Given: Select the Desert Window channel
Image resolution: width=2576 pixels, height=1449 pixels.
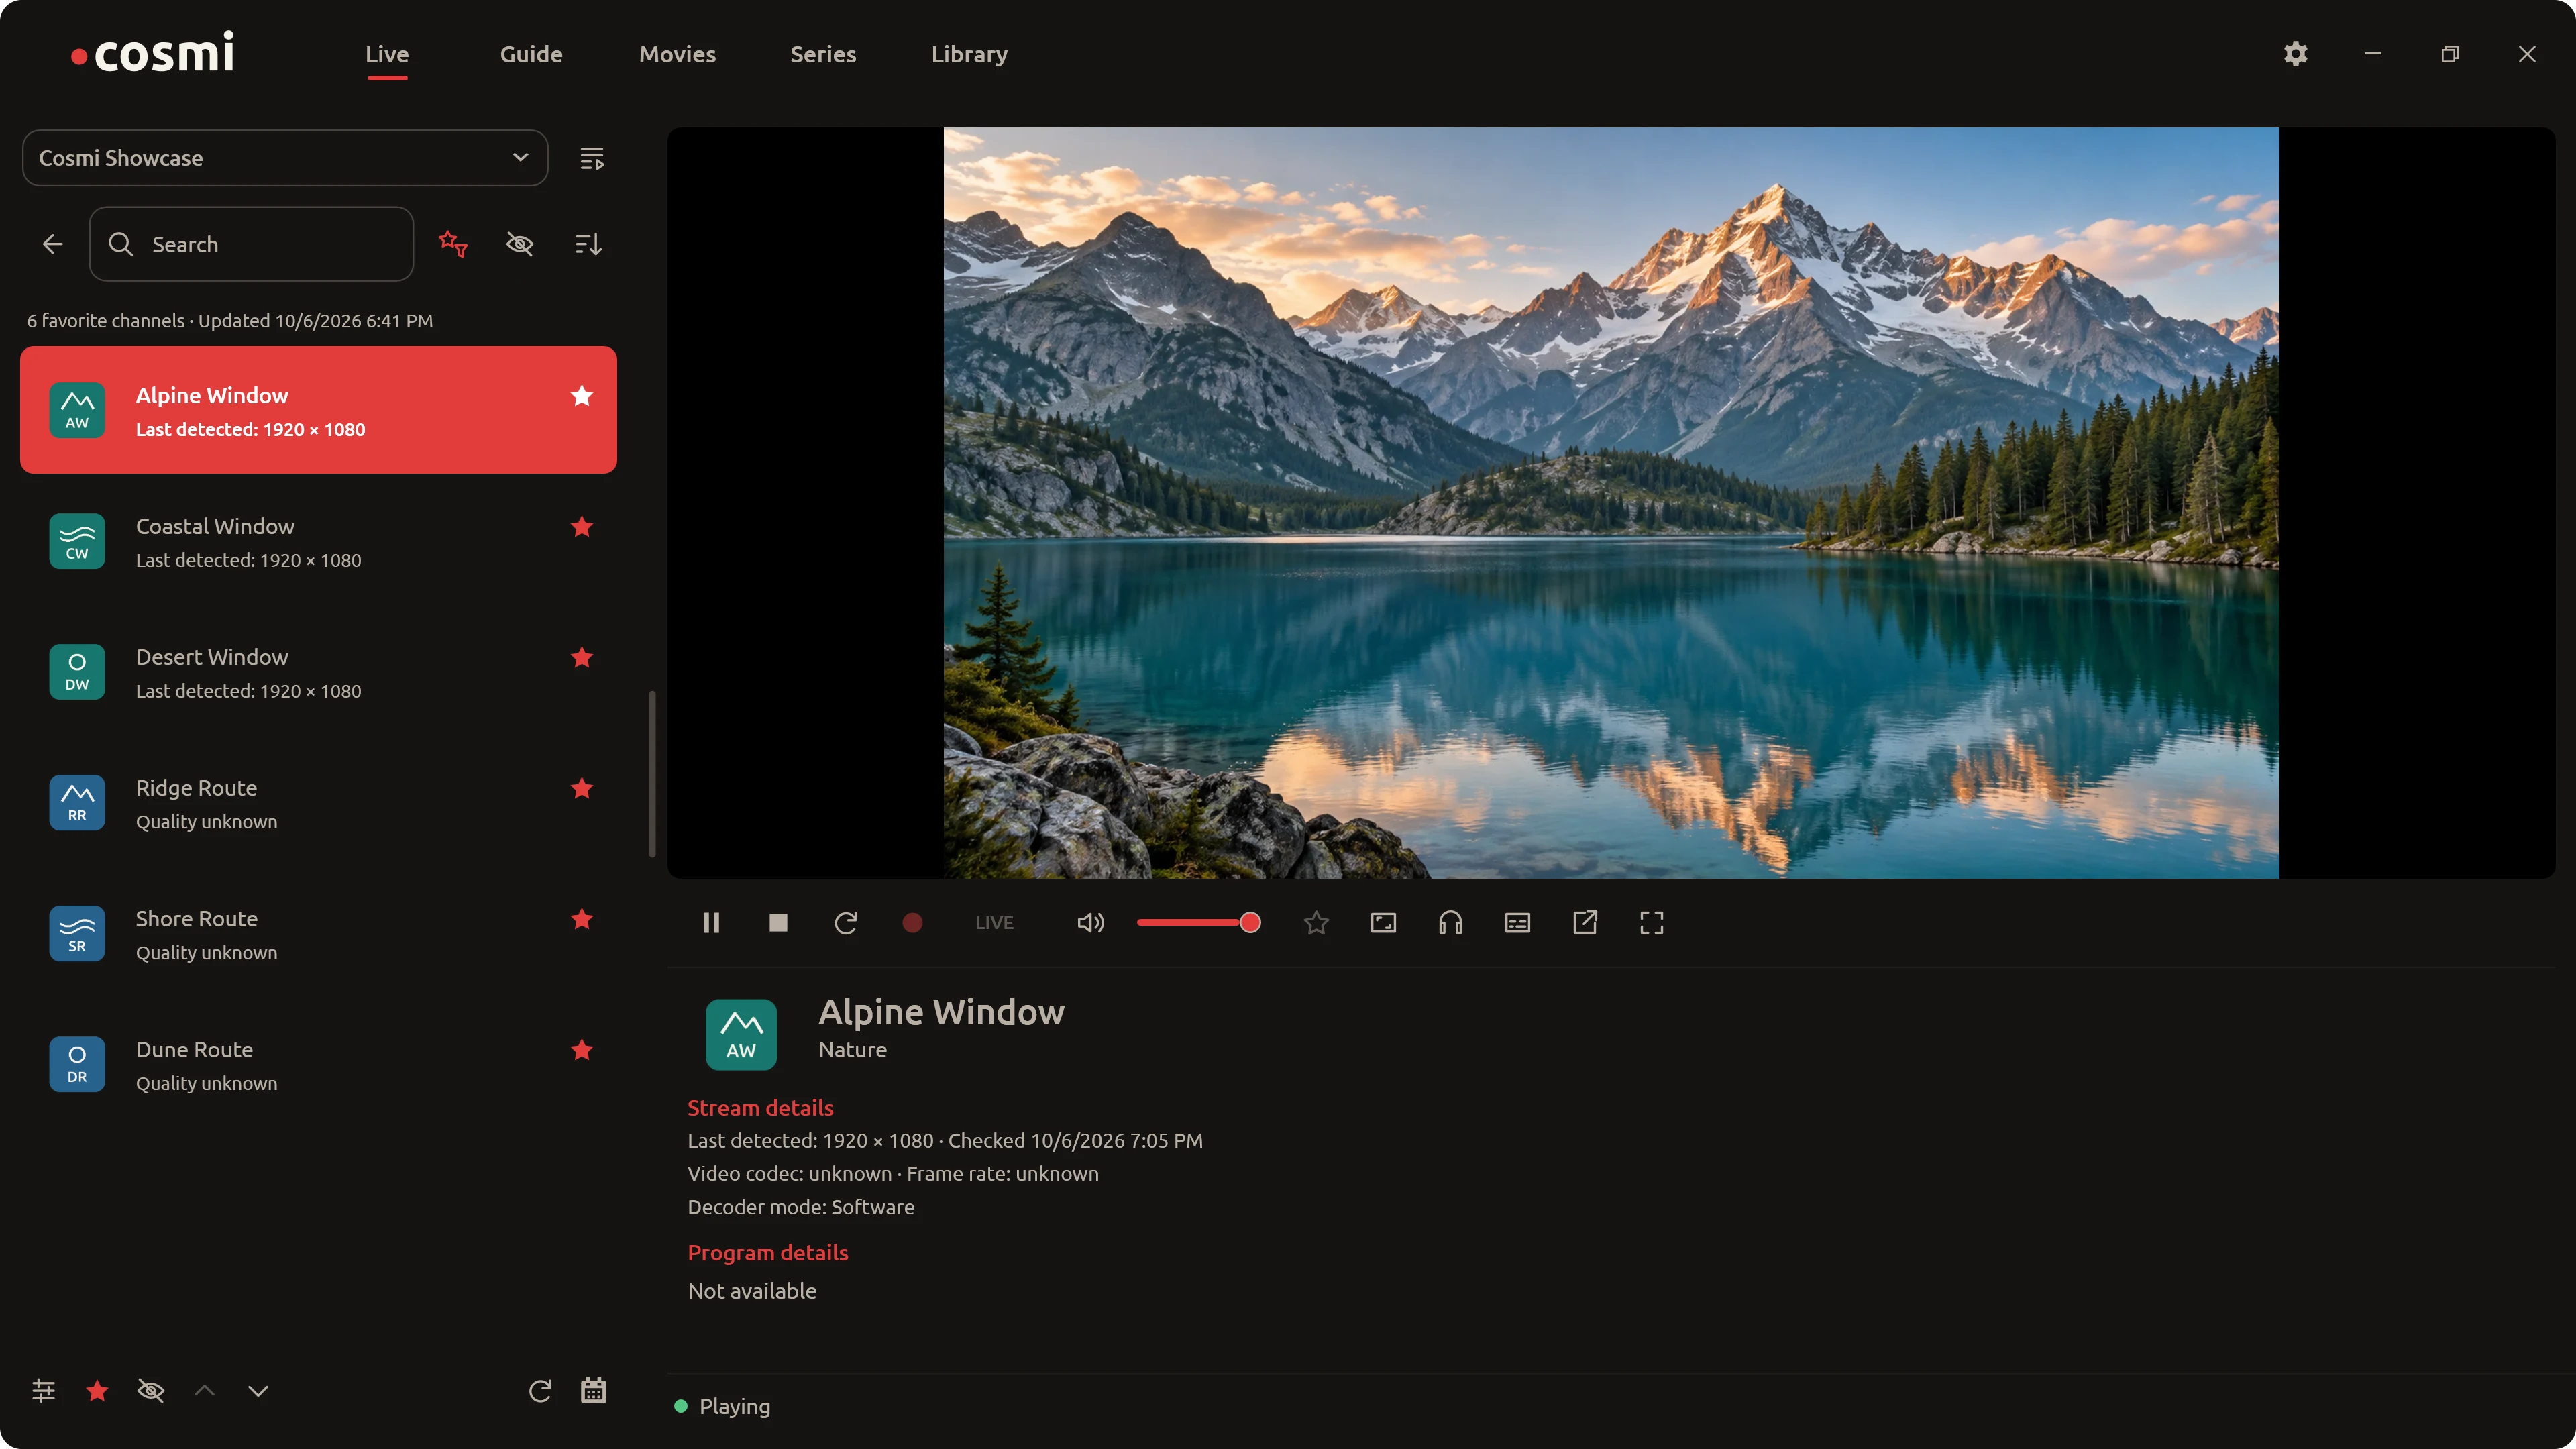Looking at the screenshot, I should click(x=318, y=672).
